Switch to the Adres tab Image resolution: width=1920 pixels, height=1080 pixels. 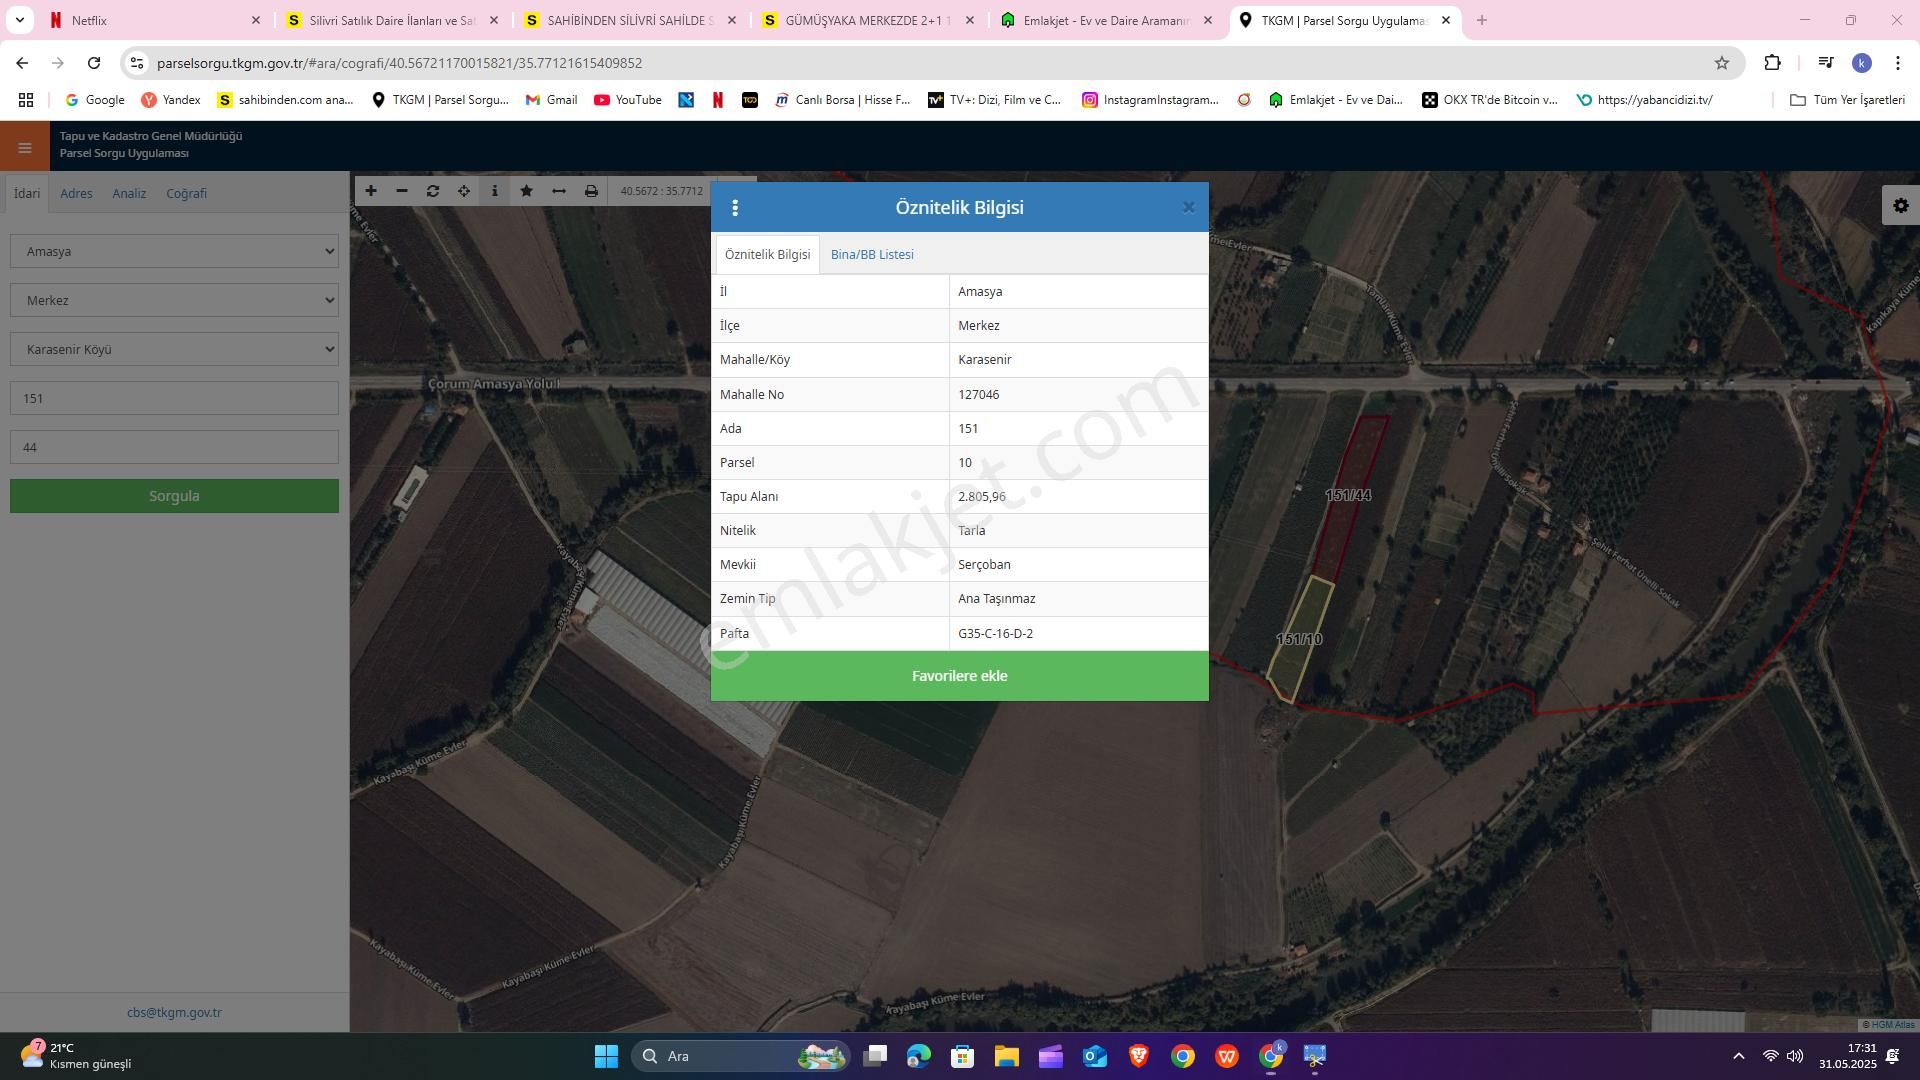(x=76, y=193)
